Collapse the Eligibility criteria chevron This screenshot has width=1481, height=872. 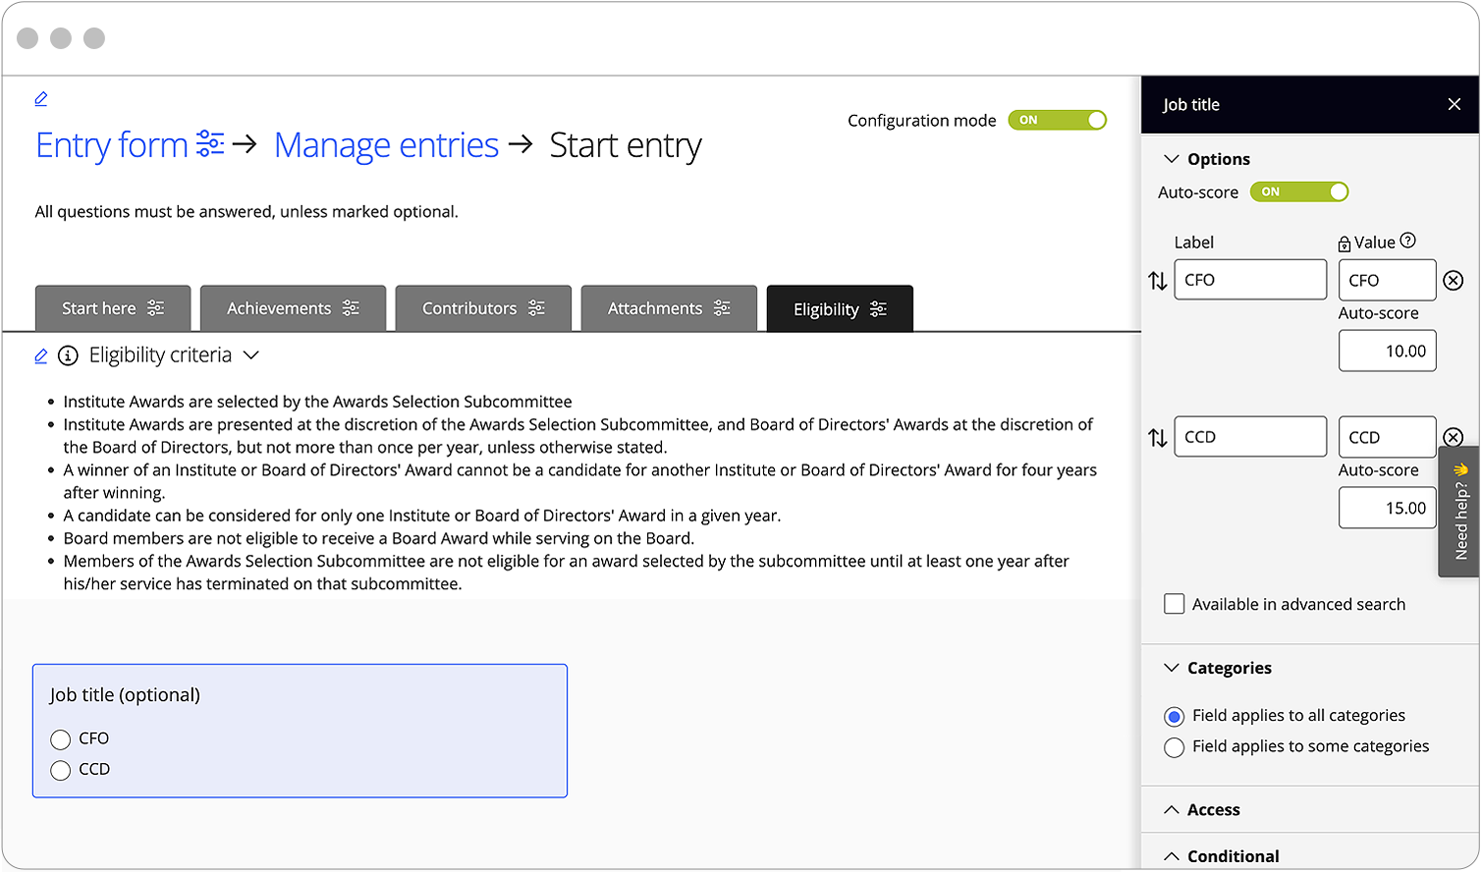point(252,356)
